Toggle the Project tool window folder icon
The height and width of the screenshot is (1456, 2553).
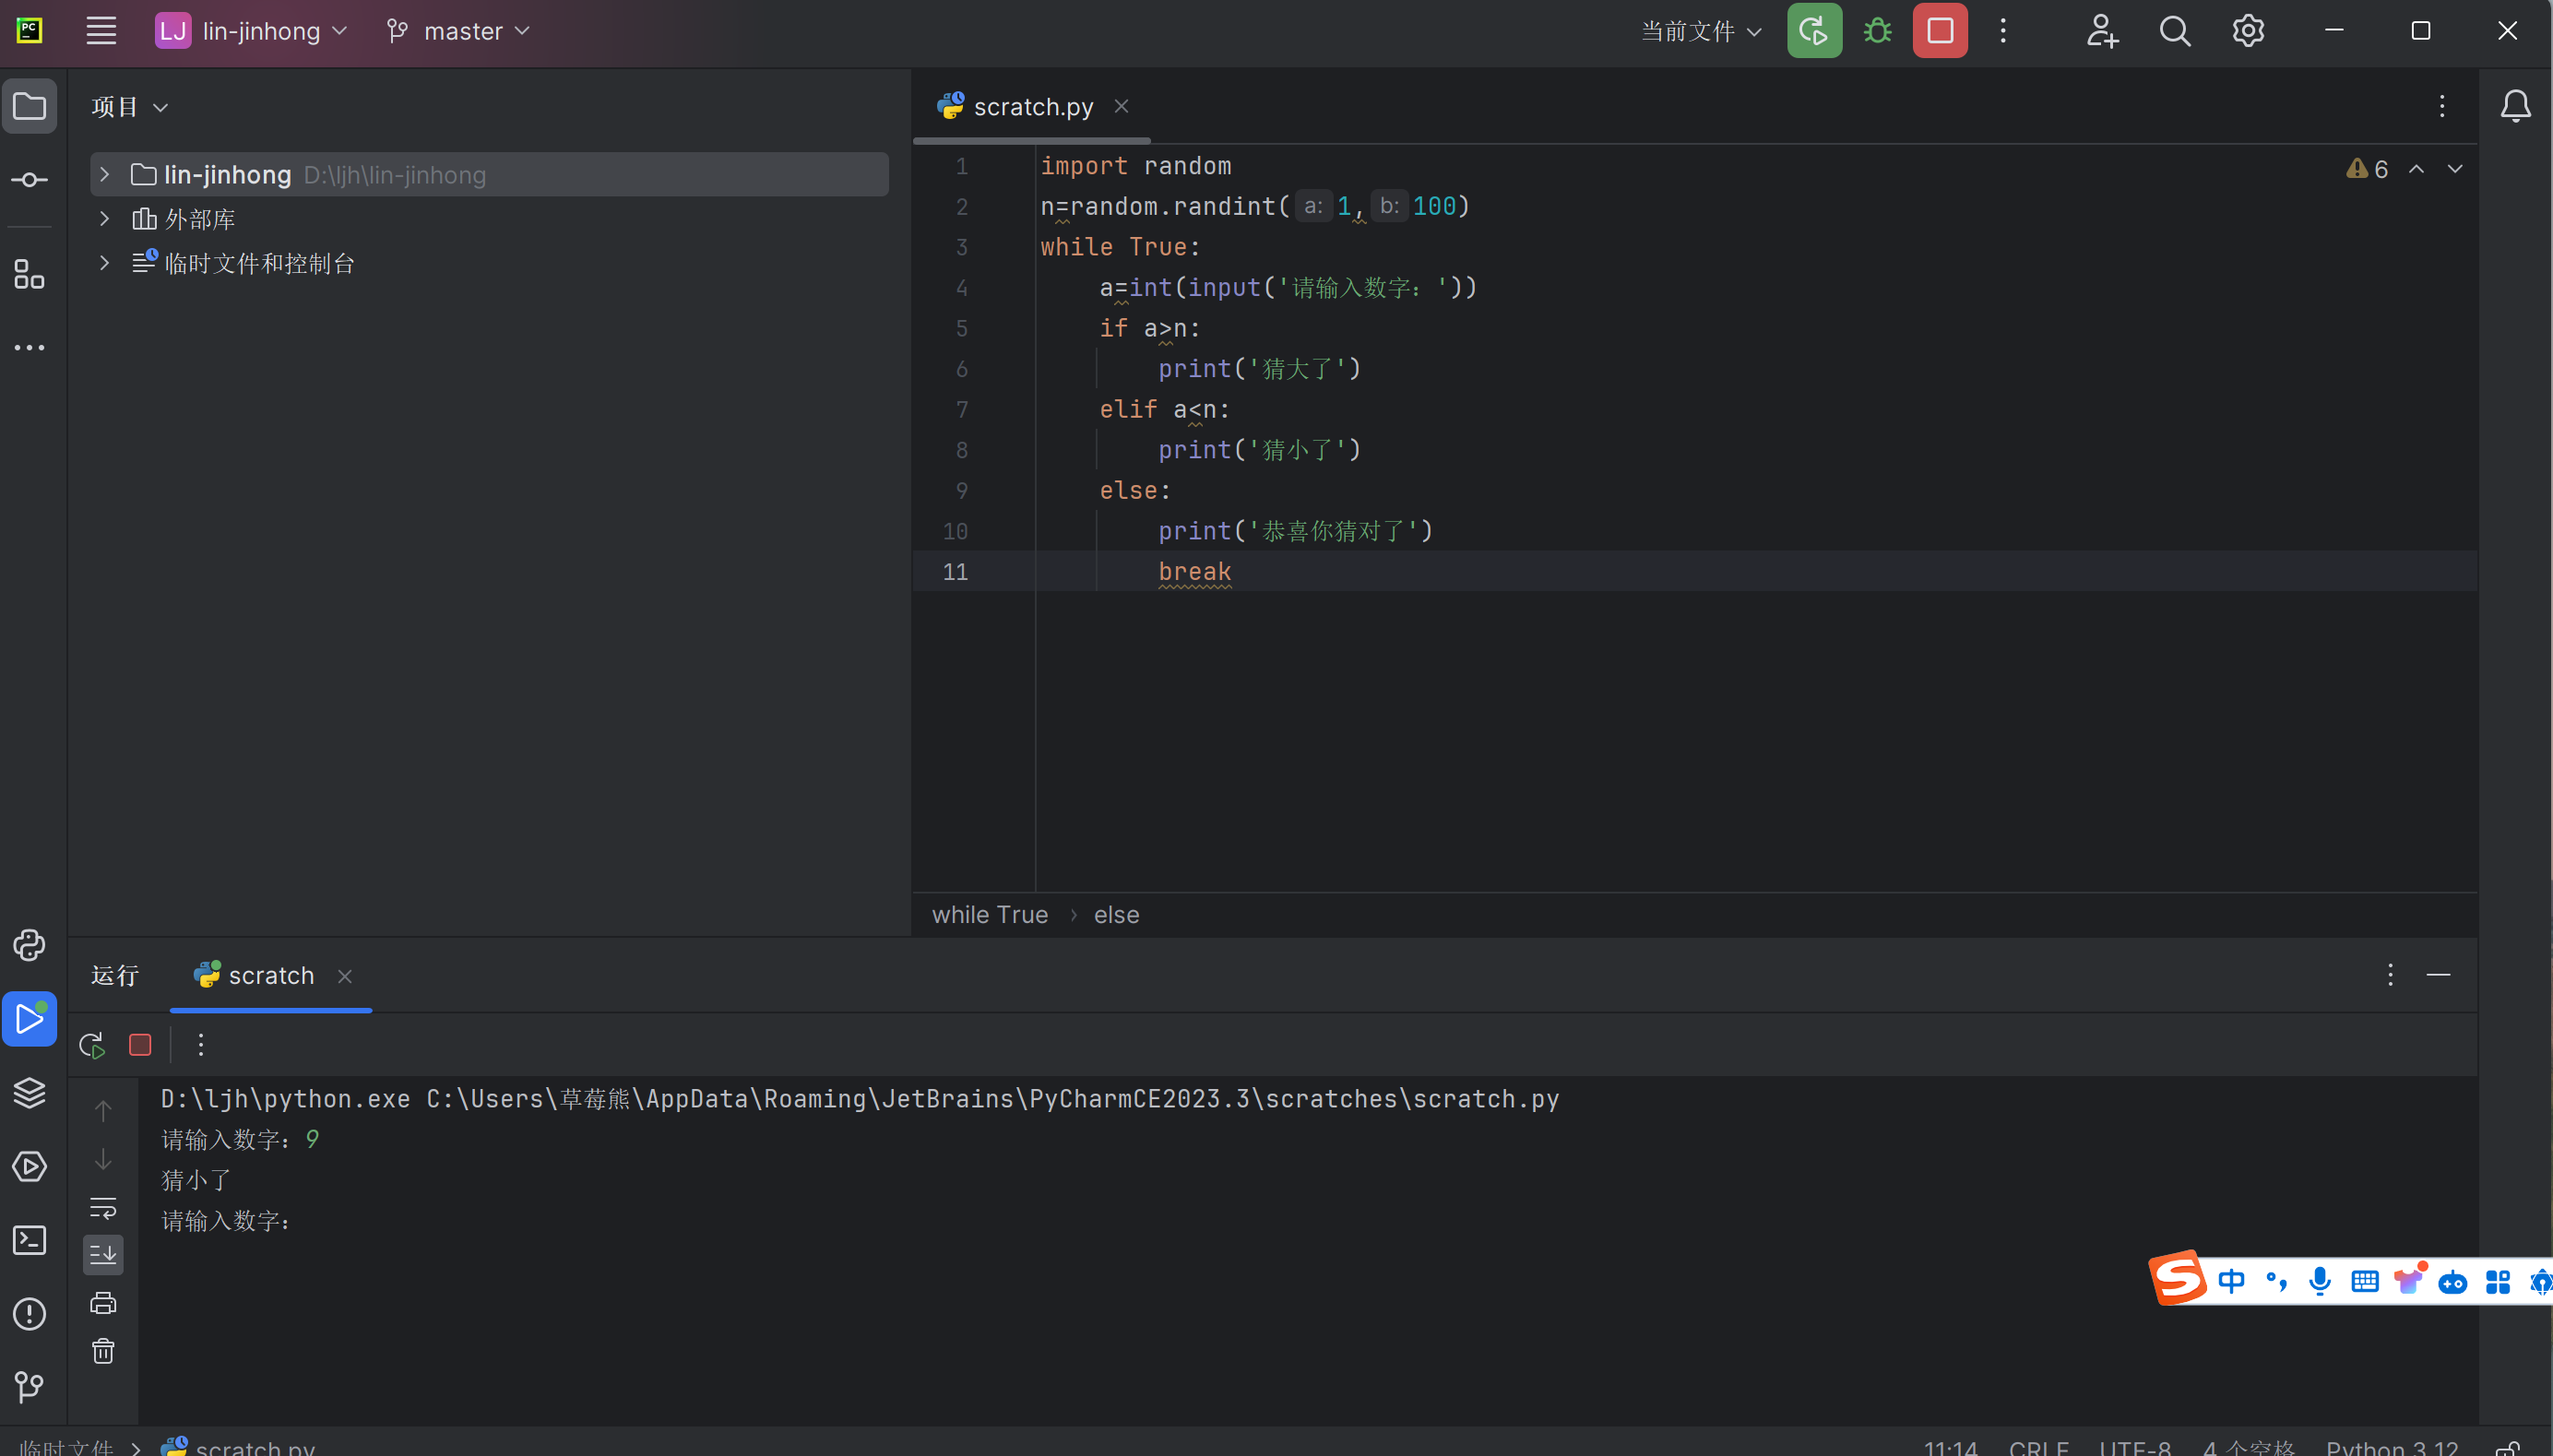(x=29, y=106)
